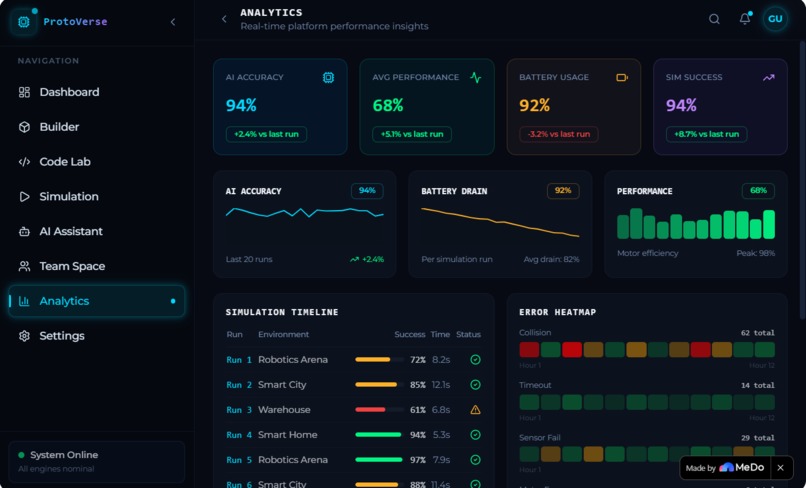Click Run 3 warning triangle status icon
This screenshot has height=488, width=806.
coord(475,410)
